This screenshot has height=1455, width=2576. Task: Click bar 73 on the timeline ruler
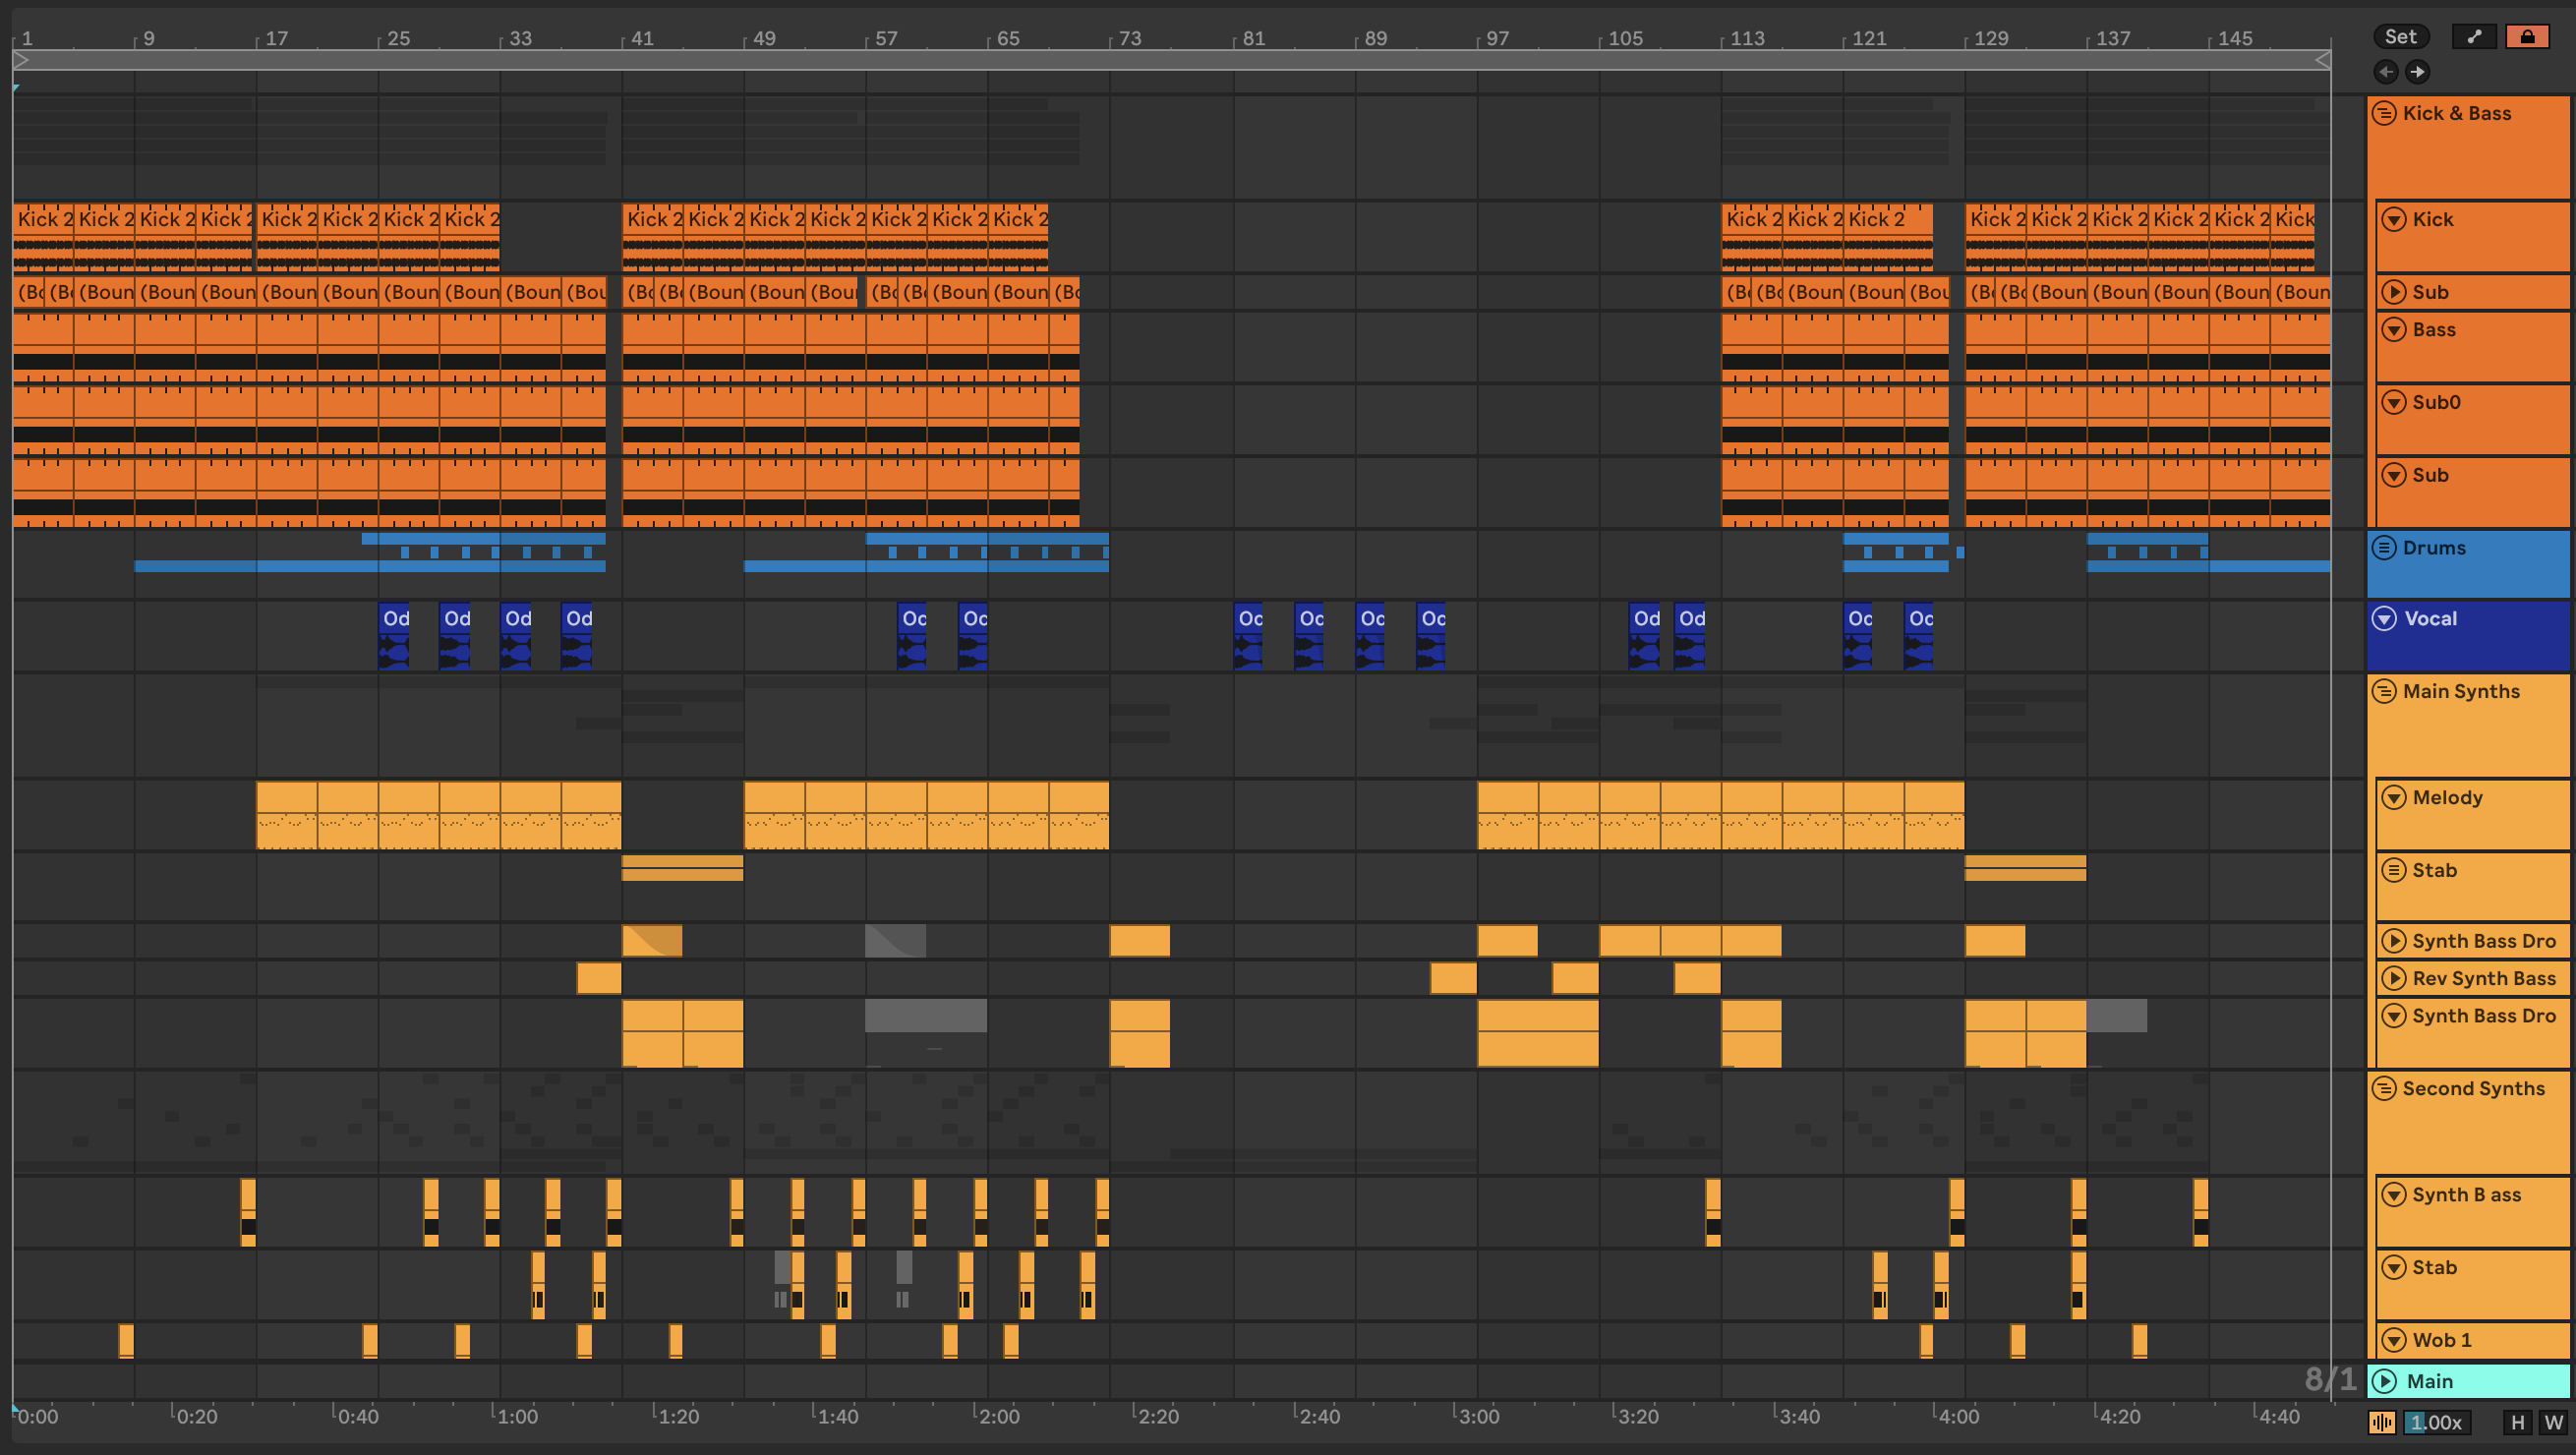click(x=1129, y=39)
